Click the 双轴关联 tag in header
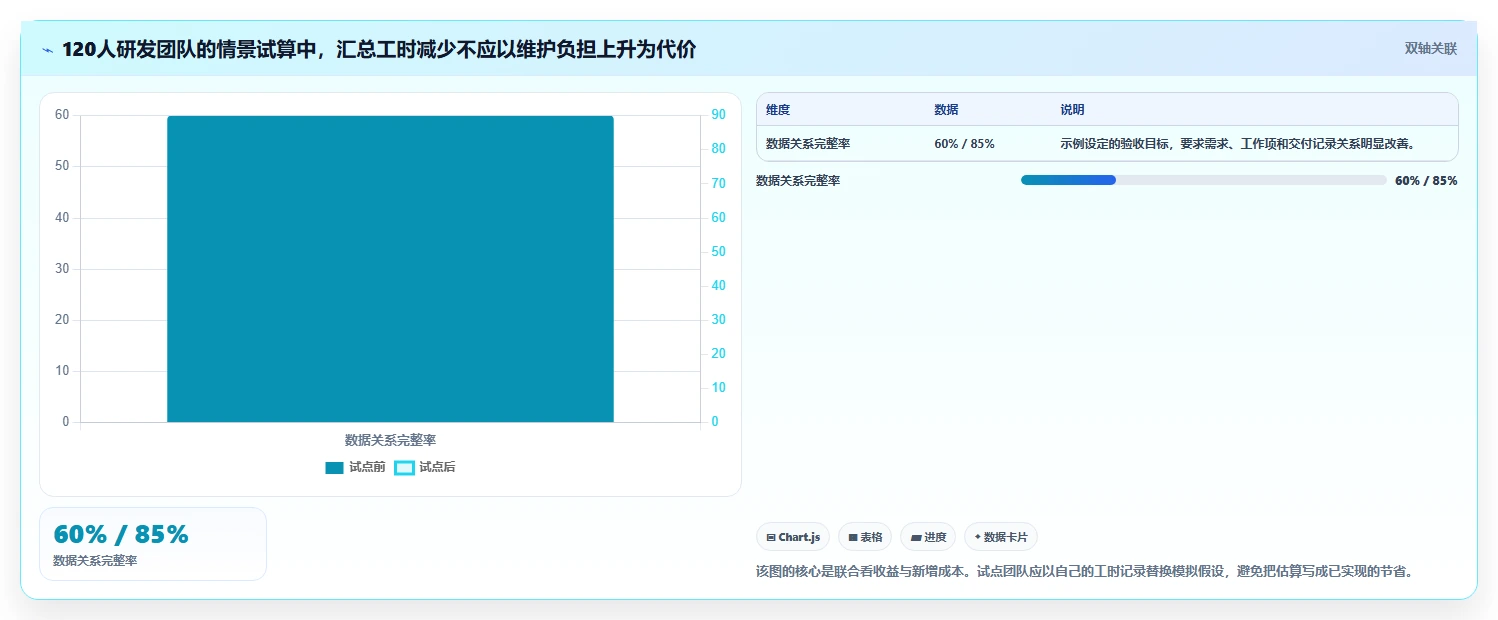 pyautogui.click(x=1431, y=49)
